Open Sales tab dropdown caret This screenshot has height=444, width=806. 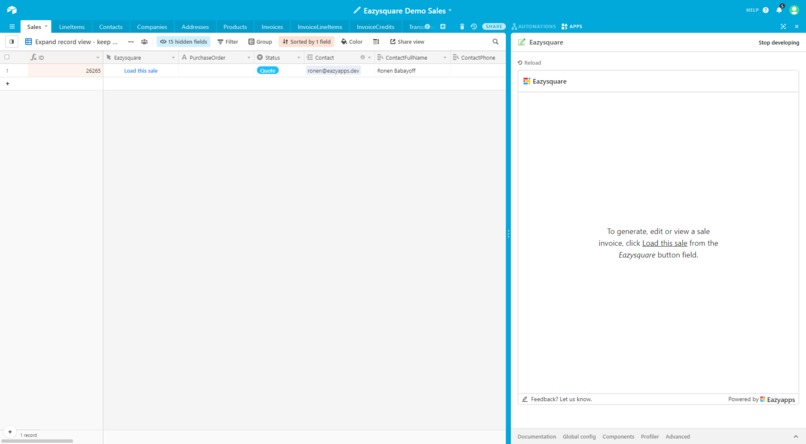[x=46, y=26]
